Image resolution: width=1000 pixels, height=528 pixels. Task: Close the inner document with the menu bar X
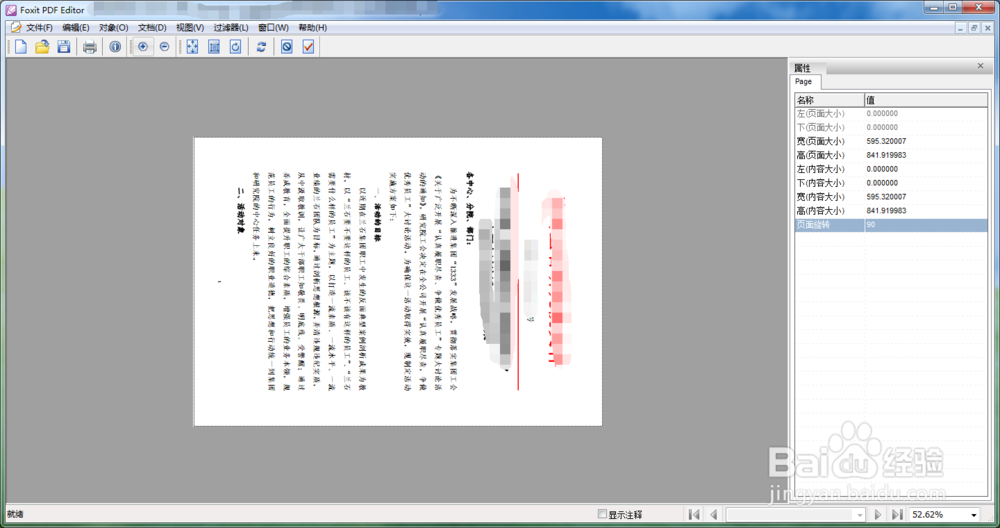click(988, 28)
